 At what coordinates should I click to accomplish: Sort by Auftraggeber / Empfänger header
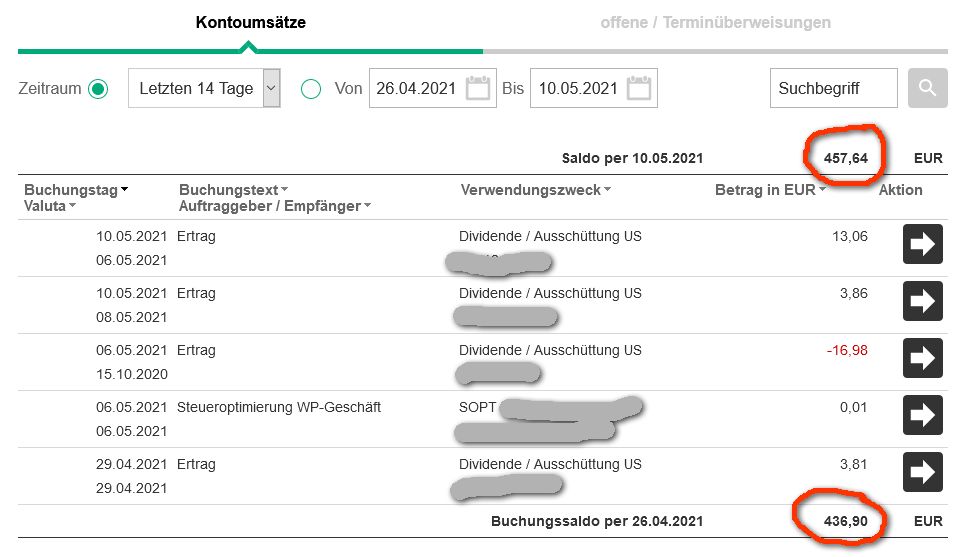[272, 206]
